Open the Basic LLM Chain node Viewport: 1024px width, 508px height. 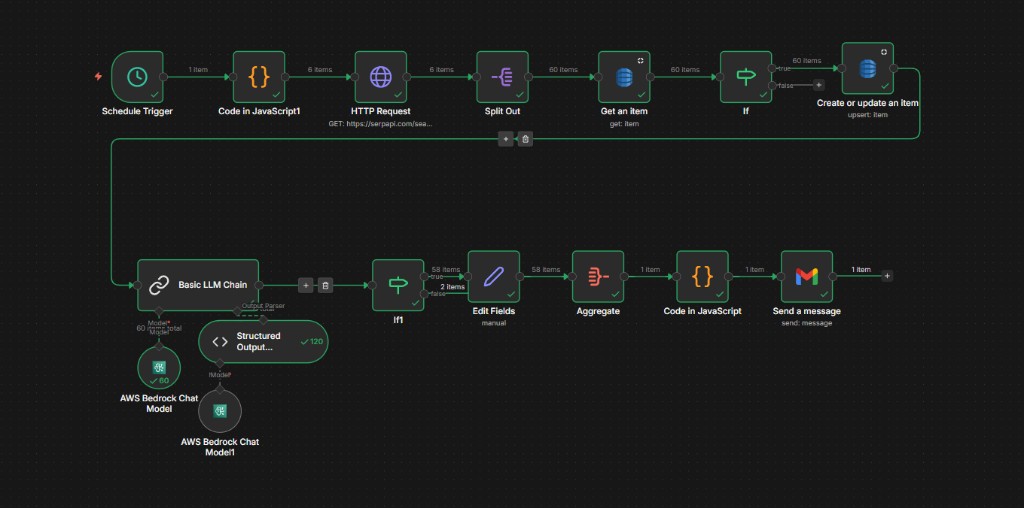click(198, 285)
